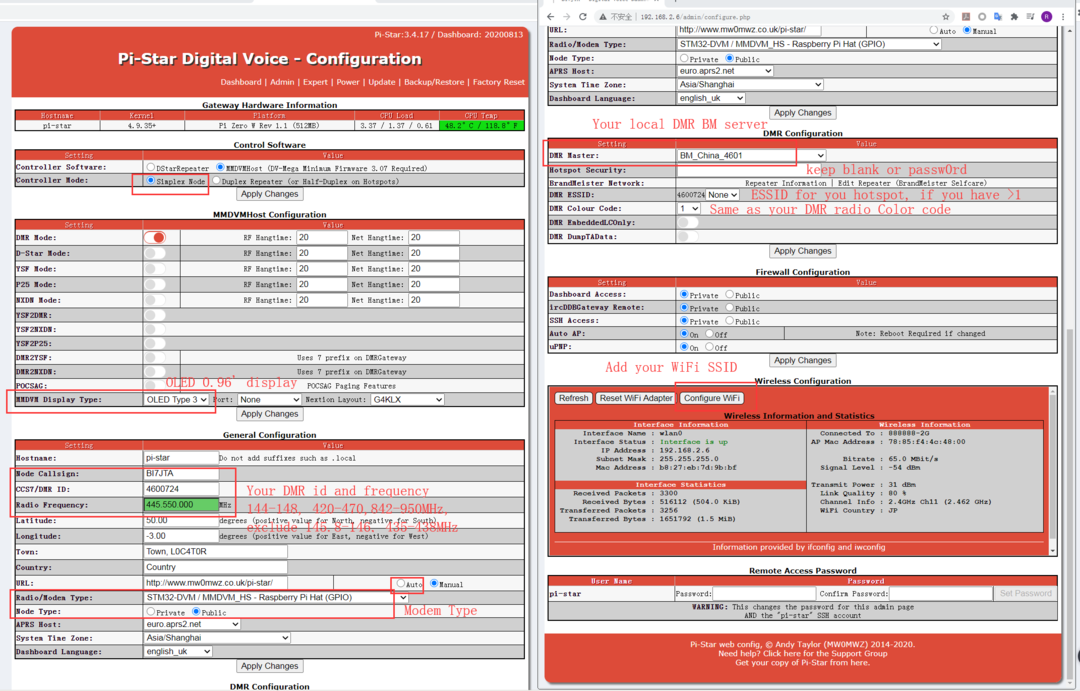Click the Configure WiFi button

pyautogui.click(x=712, y=398)
